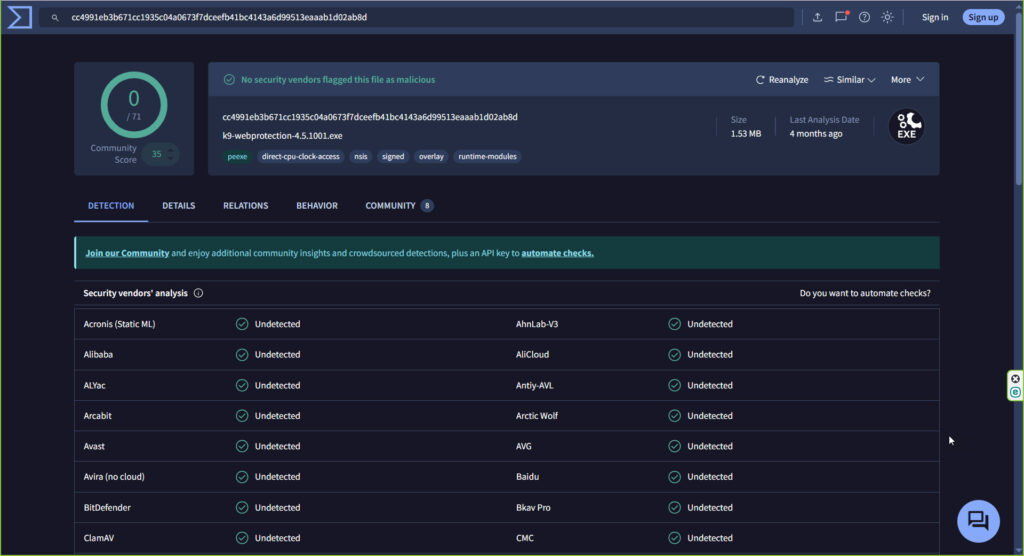The width and height of the screenshot is (1024, 556).
Task: Click the Baidu vendor name
Action: click(527, 477)
